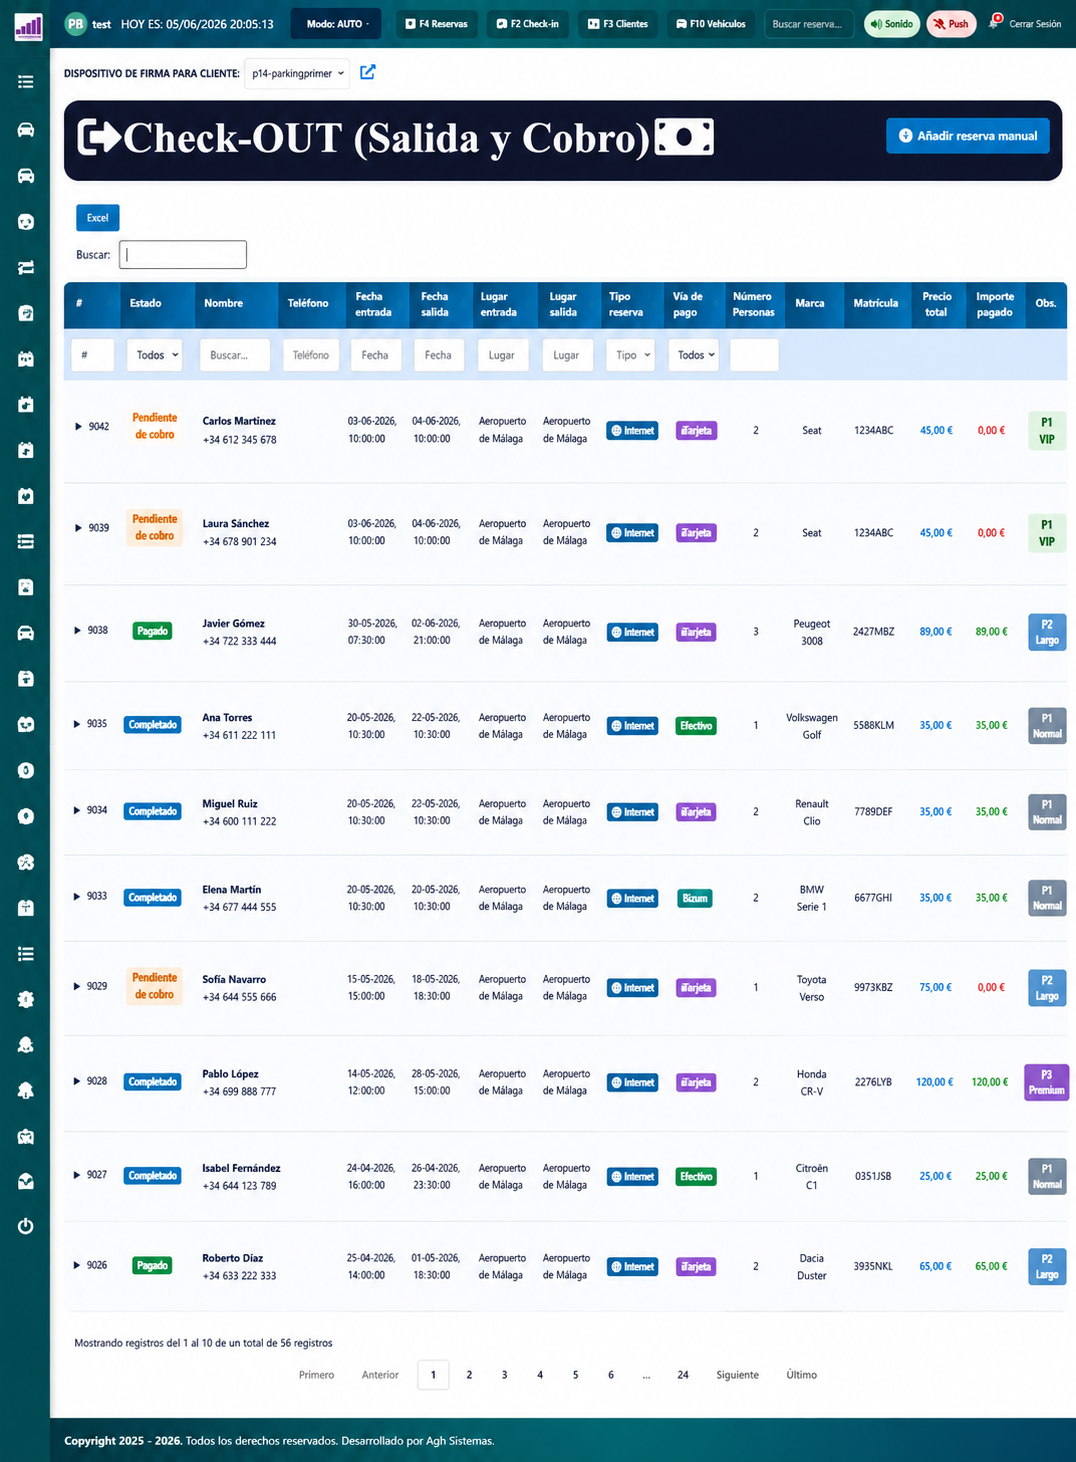Image resolution: width=1076 pixels, height=1462 pixels.
Task: Click Añadir reserva manual button
Action: [x=967, y=136]
